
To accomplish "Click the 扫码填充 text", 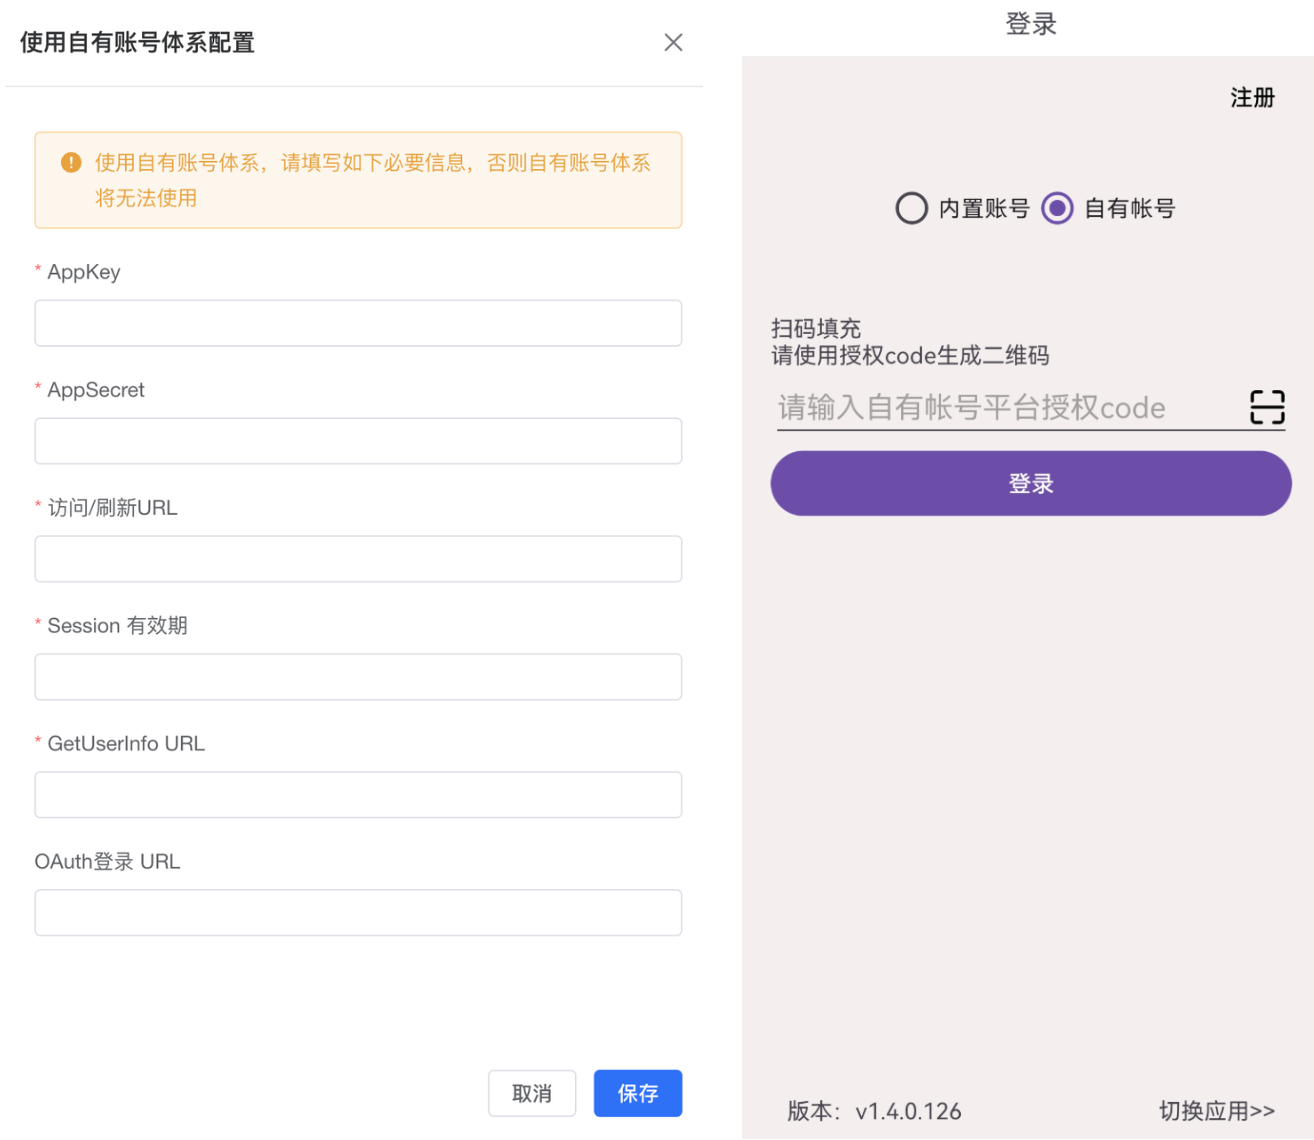I will 816,328.
